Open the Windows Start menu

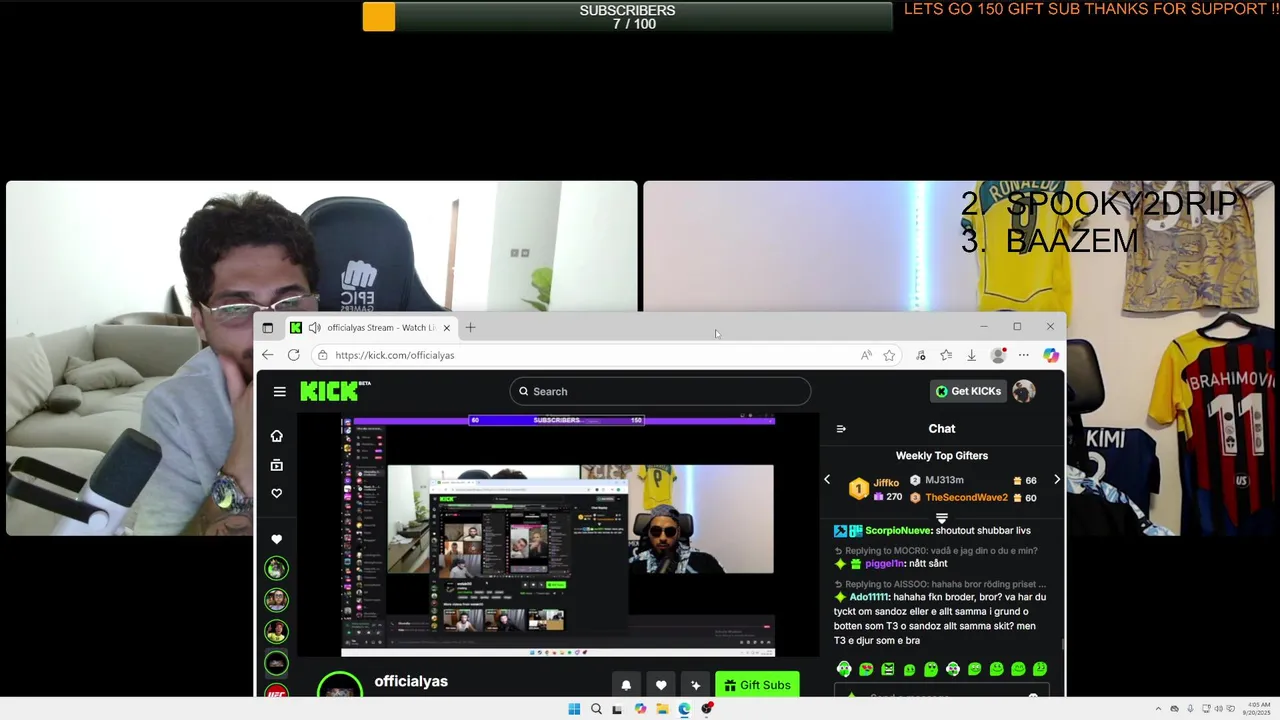pos(574,709)
